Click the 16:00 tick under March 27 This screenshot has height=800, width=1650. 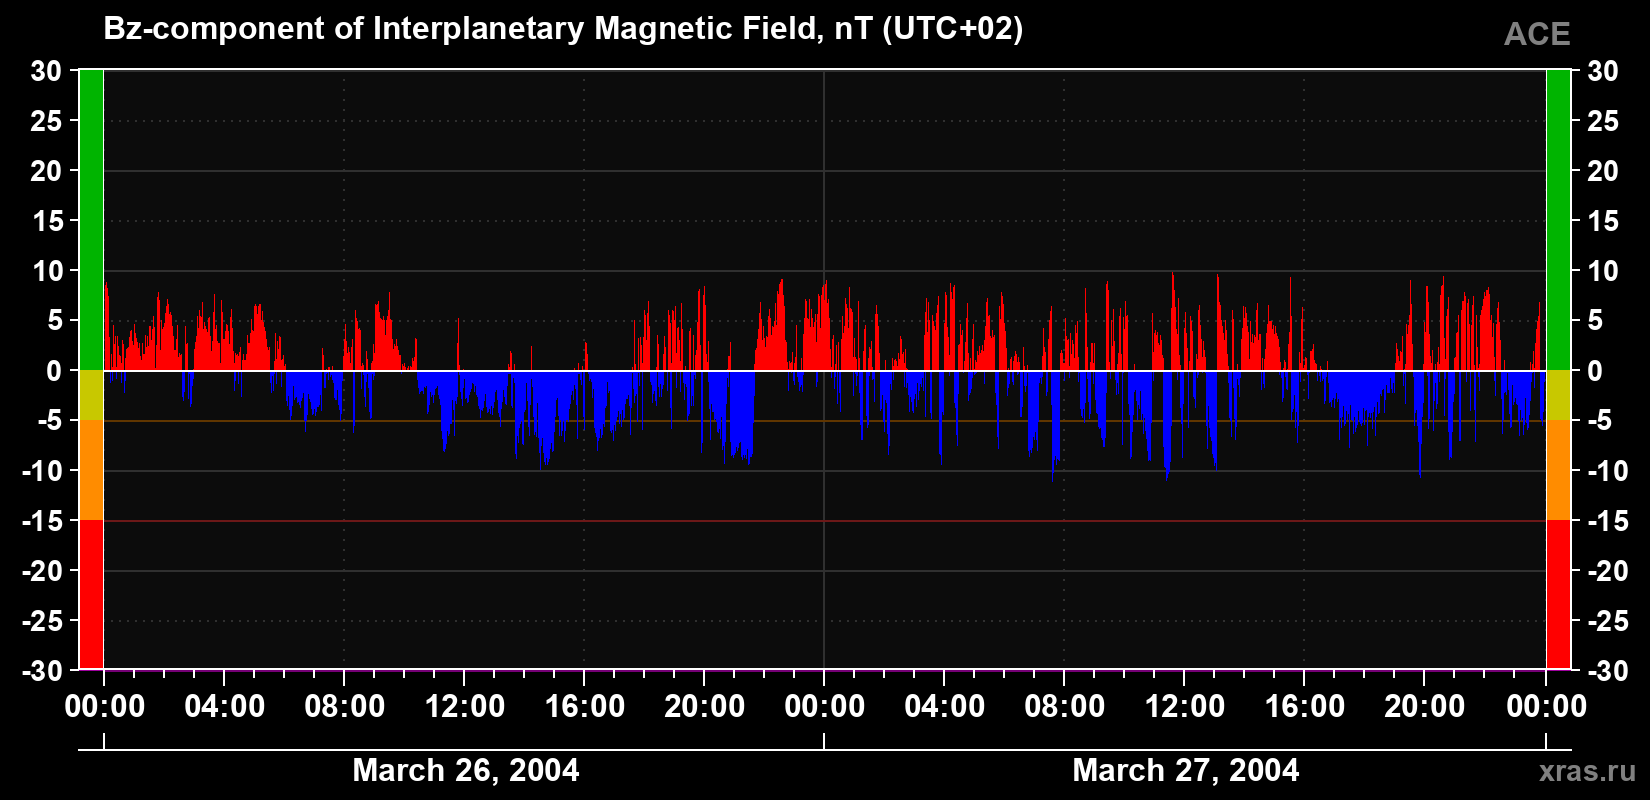pyautogui.click(x=1305, y=707)
